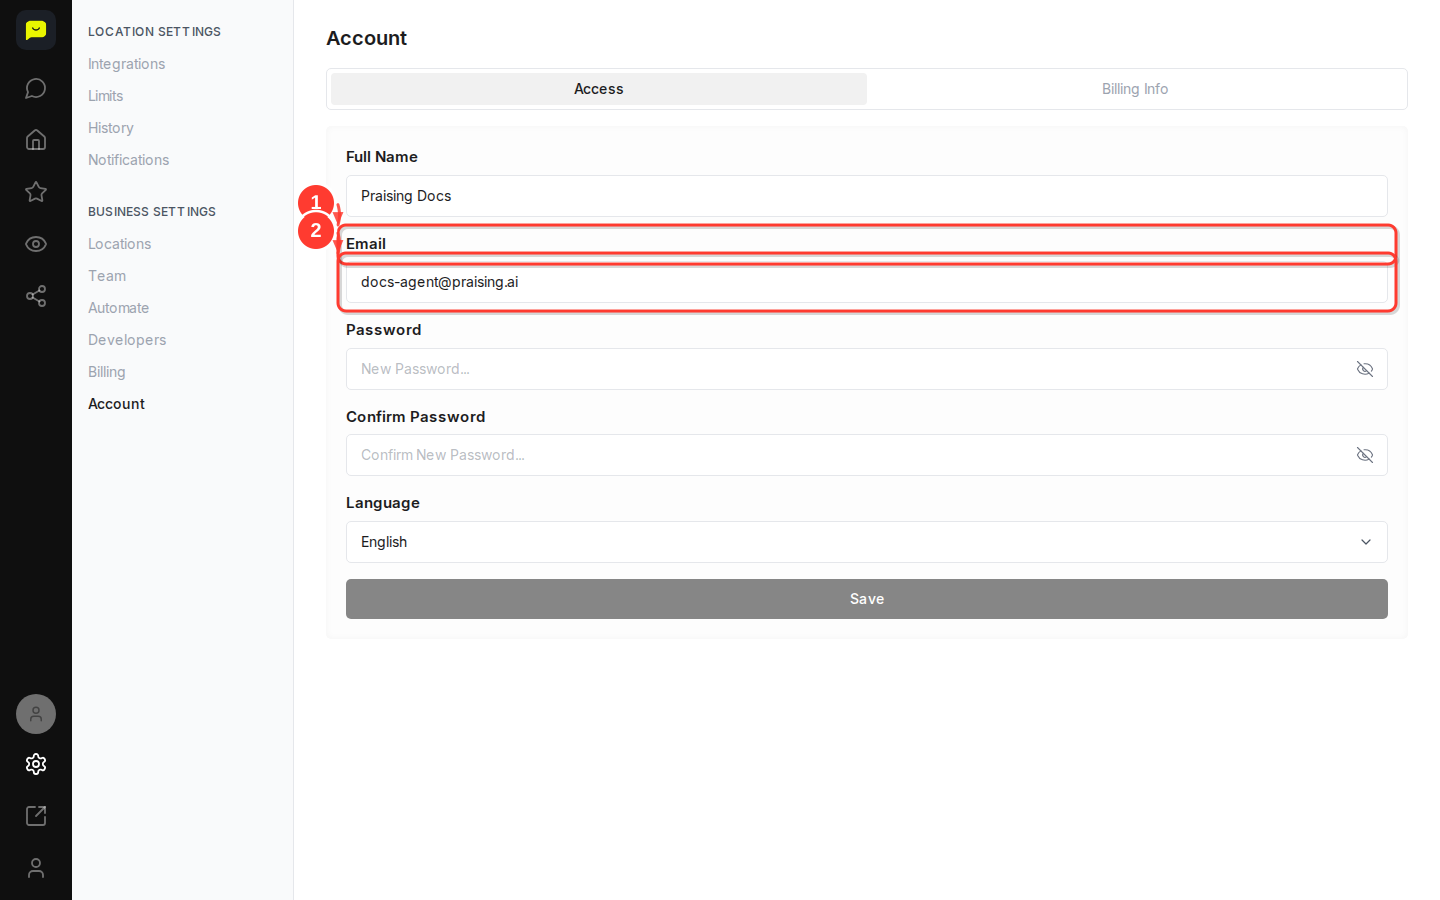Image resolution: width=1440 pixels, height=900 pixels.
Task: Open the star reviews icon
Action: (36, 192)
